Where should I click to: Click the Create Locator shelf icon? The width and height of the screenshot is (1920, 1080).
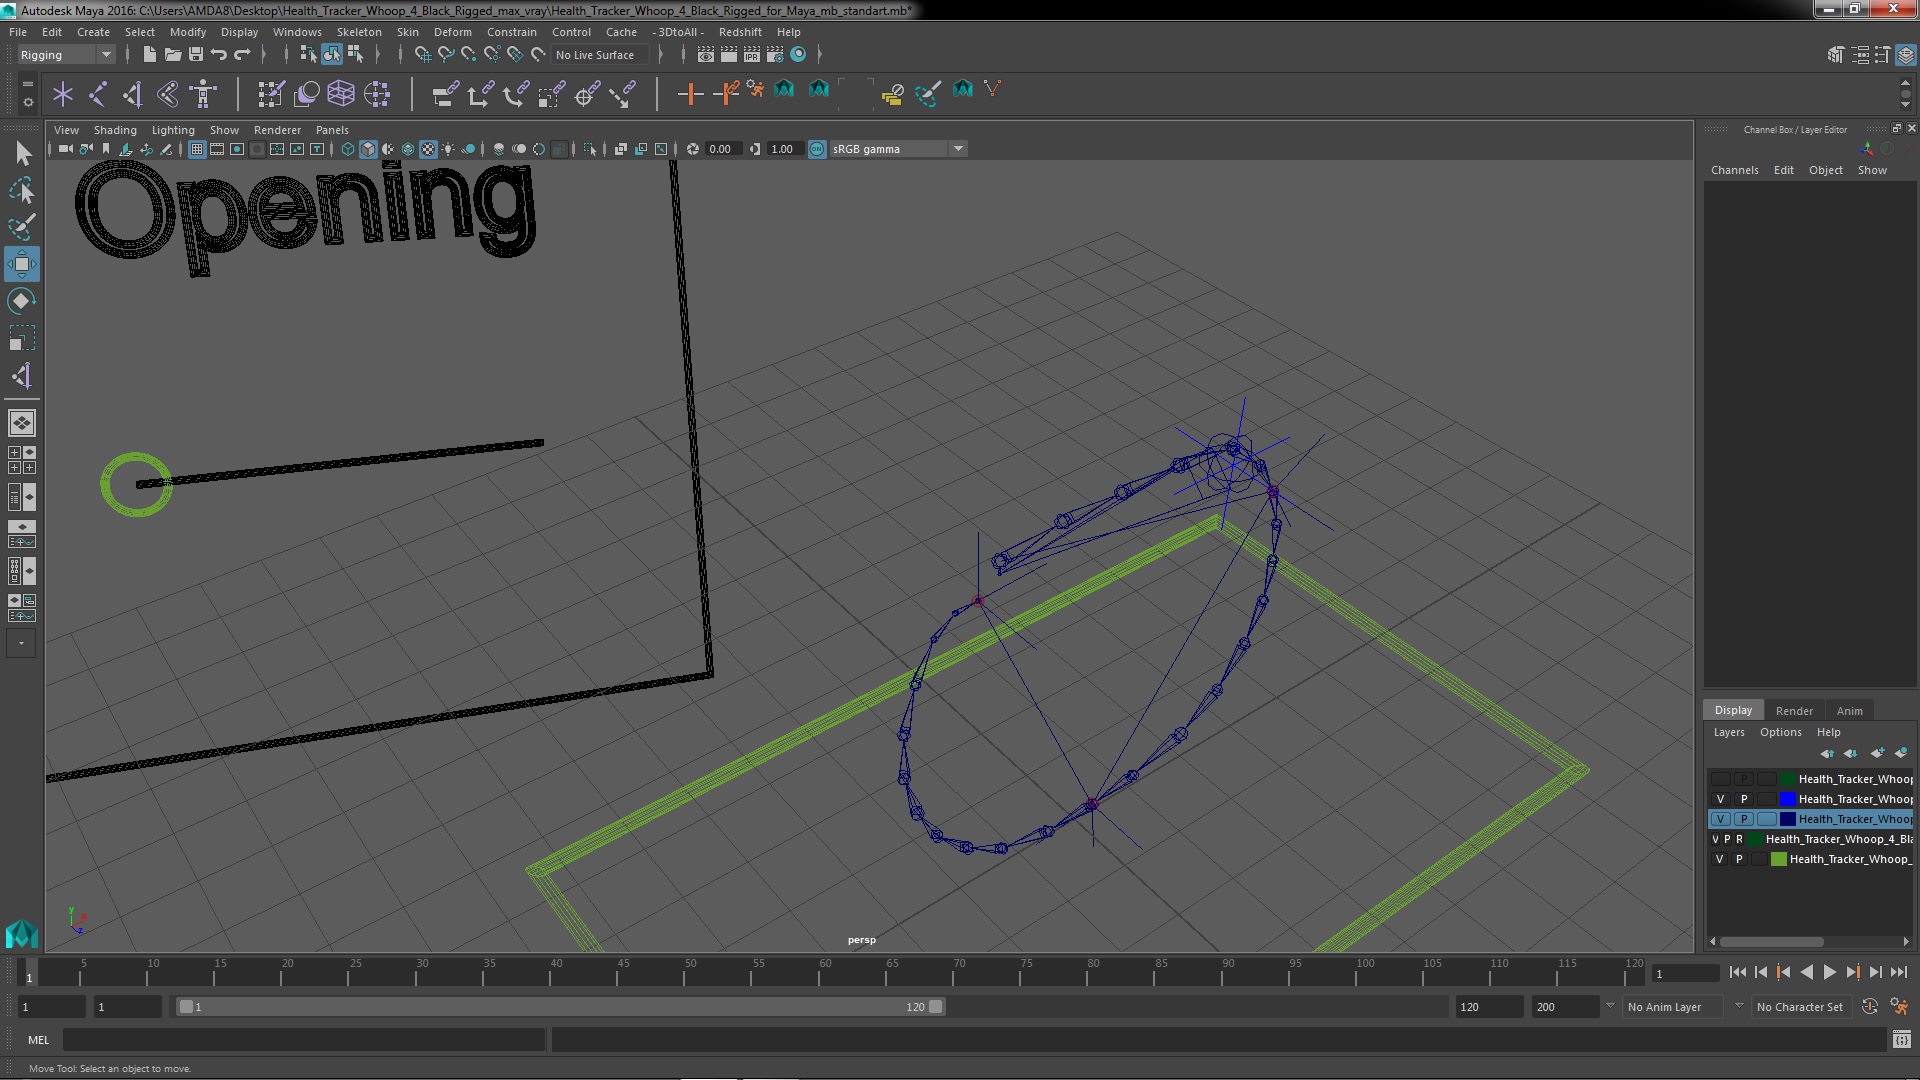(x=63, y=94)
